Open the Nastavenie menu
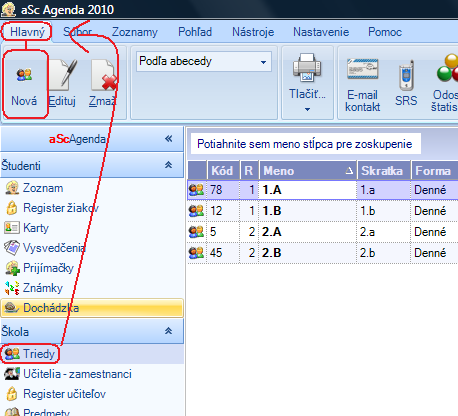This screenshot has width=458, height=416. coord(321,32)
